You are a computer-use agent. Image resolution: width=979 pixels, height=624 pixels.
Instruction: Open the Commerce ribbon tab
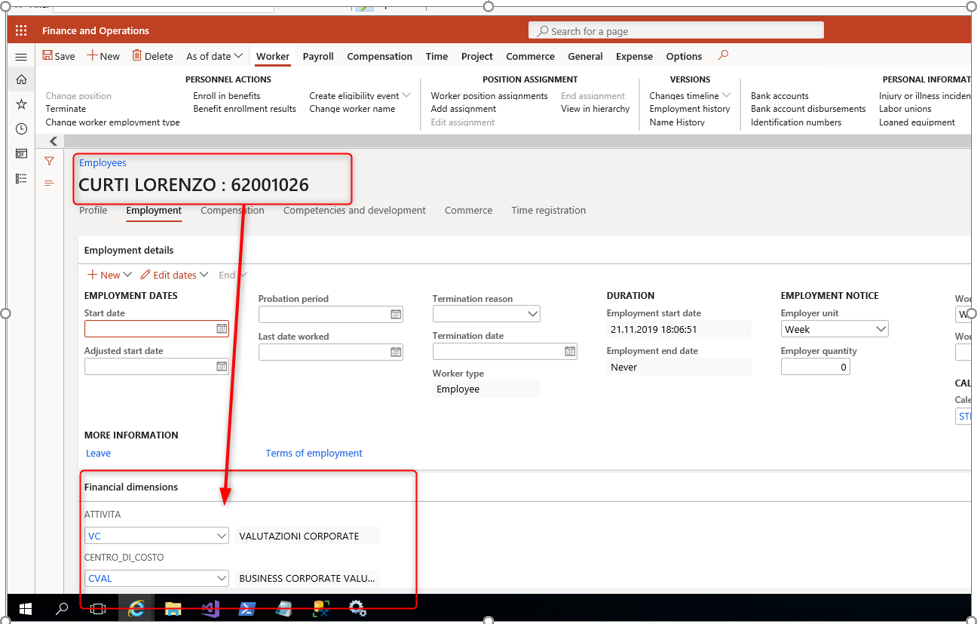(530, 56)
